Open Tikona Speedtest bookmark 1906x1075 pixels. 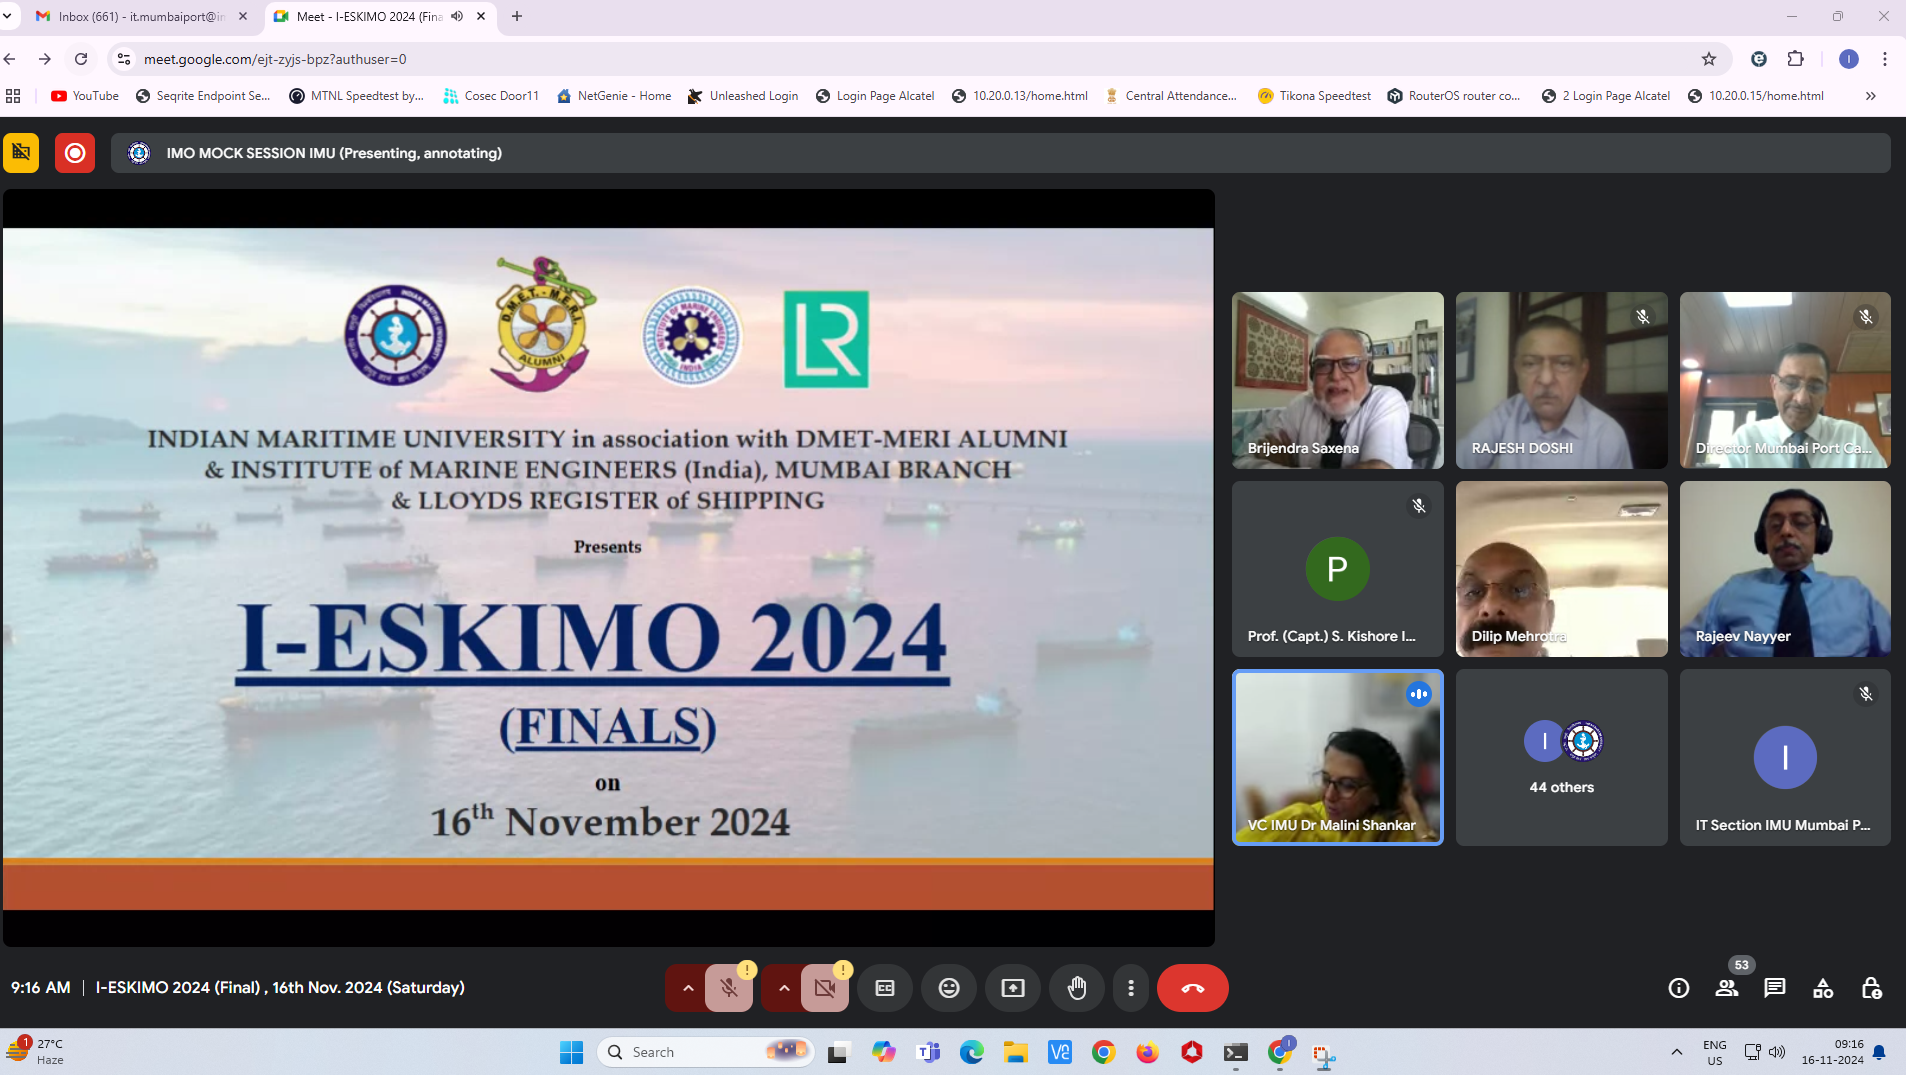(1315, 96)
